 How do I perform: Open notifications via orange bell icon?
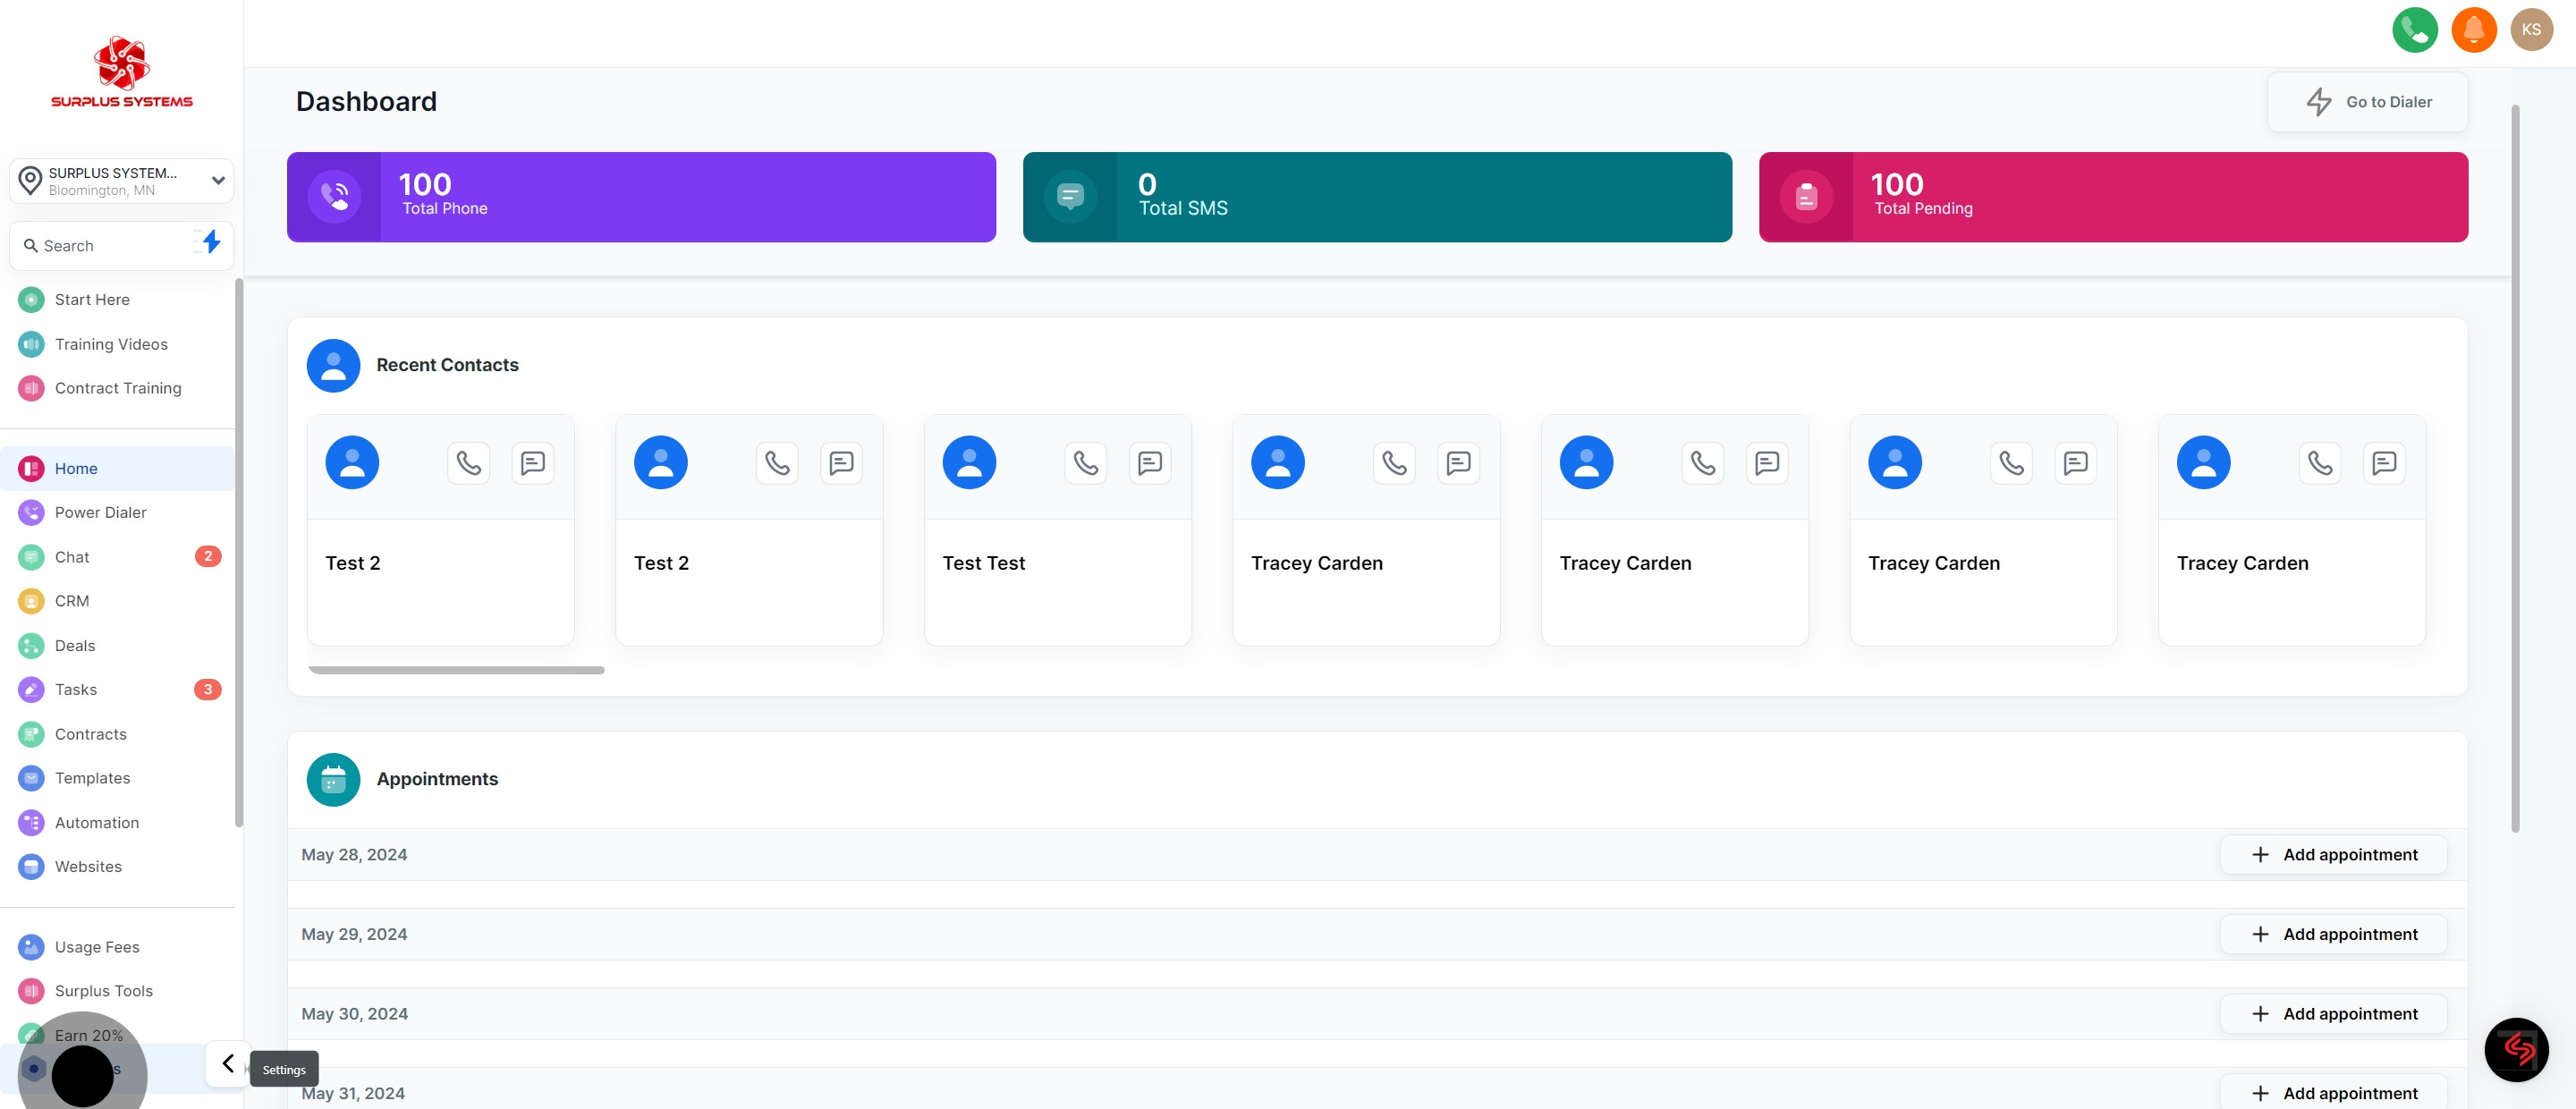tap(2473, 30)
